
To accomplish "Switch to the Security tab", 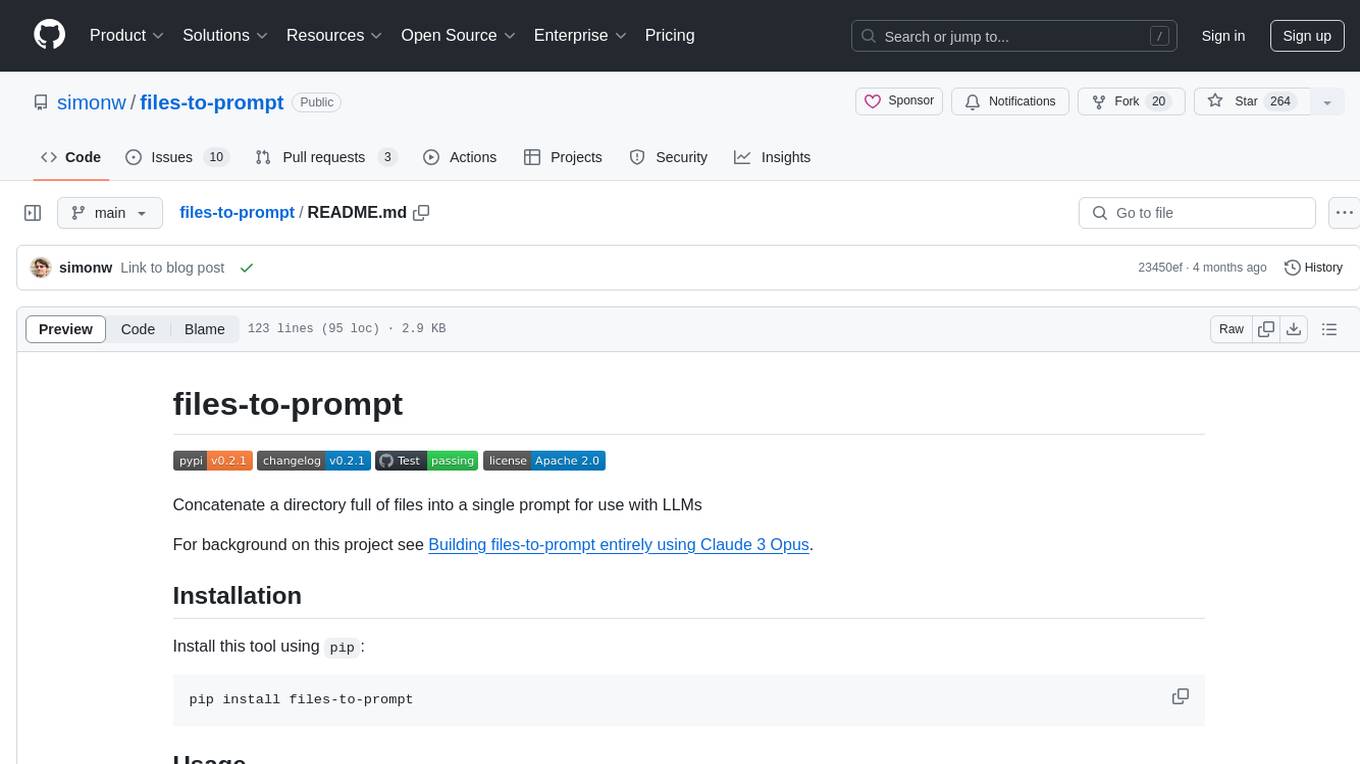I will click(x=668, y=157).
